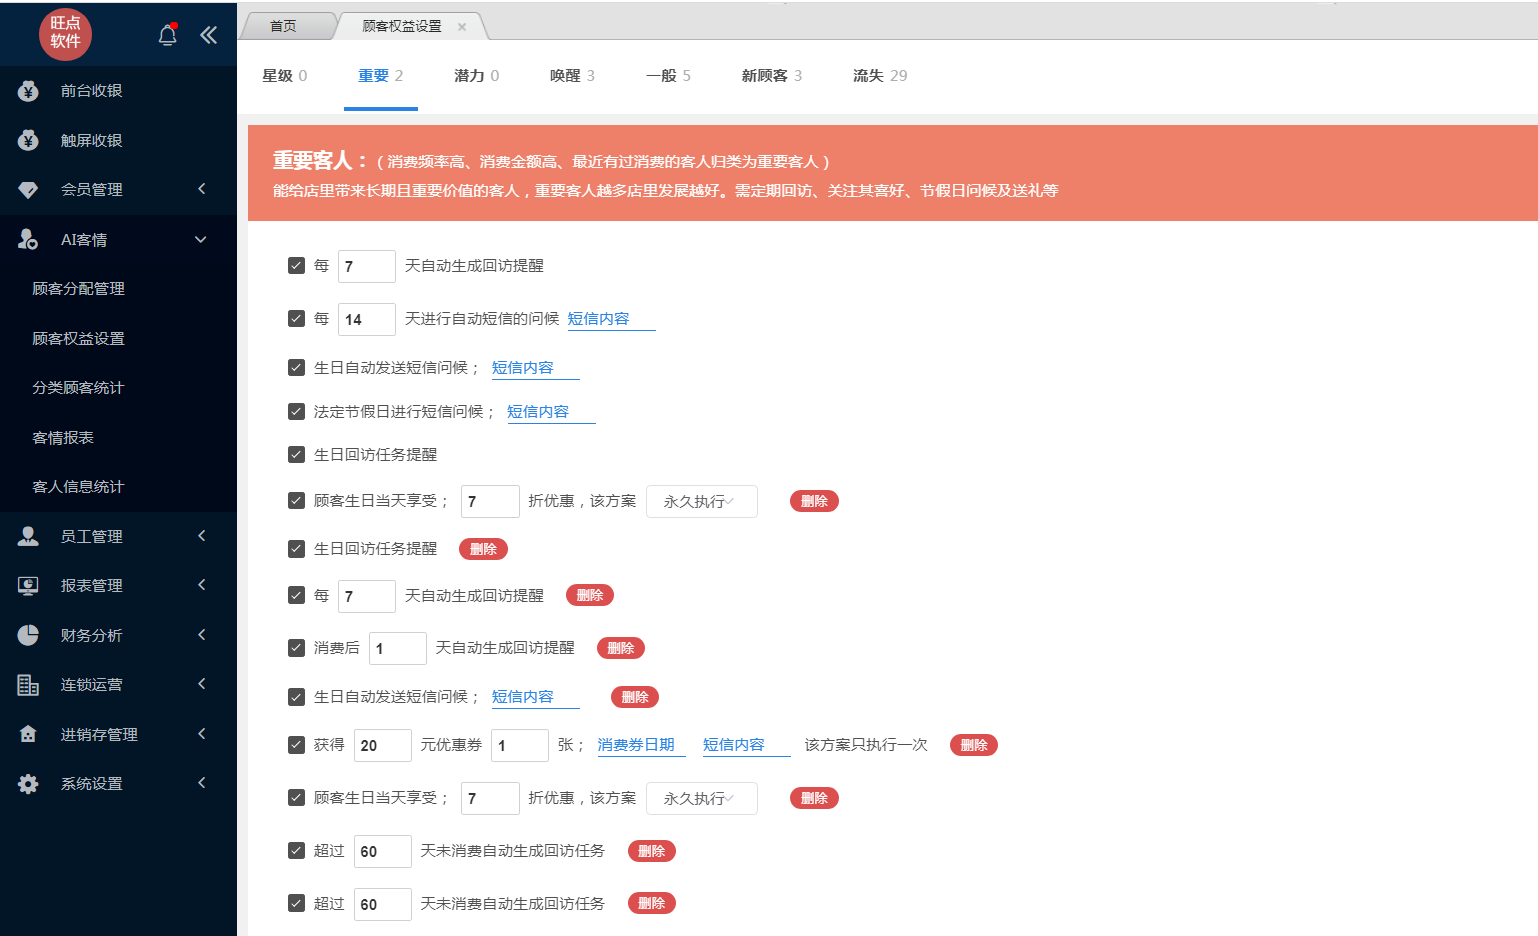Delete the 消费后1天 rule
1538x936 pixels.
(x=621, y=648)
